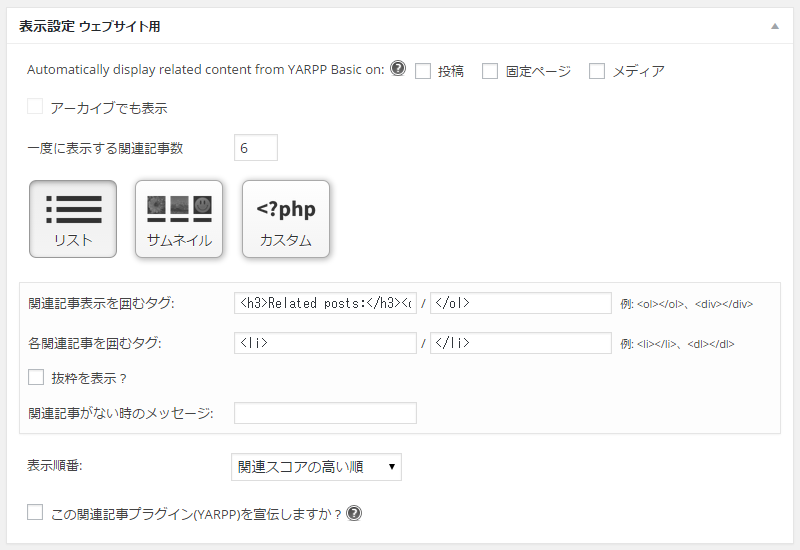This screenshot has width=800, height=550.
Task: Toggle the アーカイブでも表示 checkbox
Action: (x=36, y=107)
